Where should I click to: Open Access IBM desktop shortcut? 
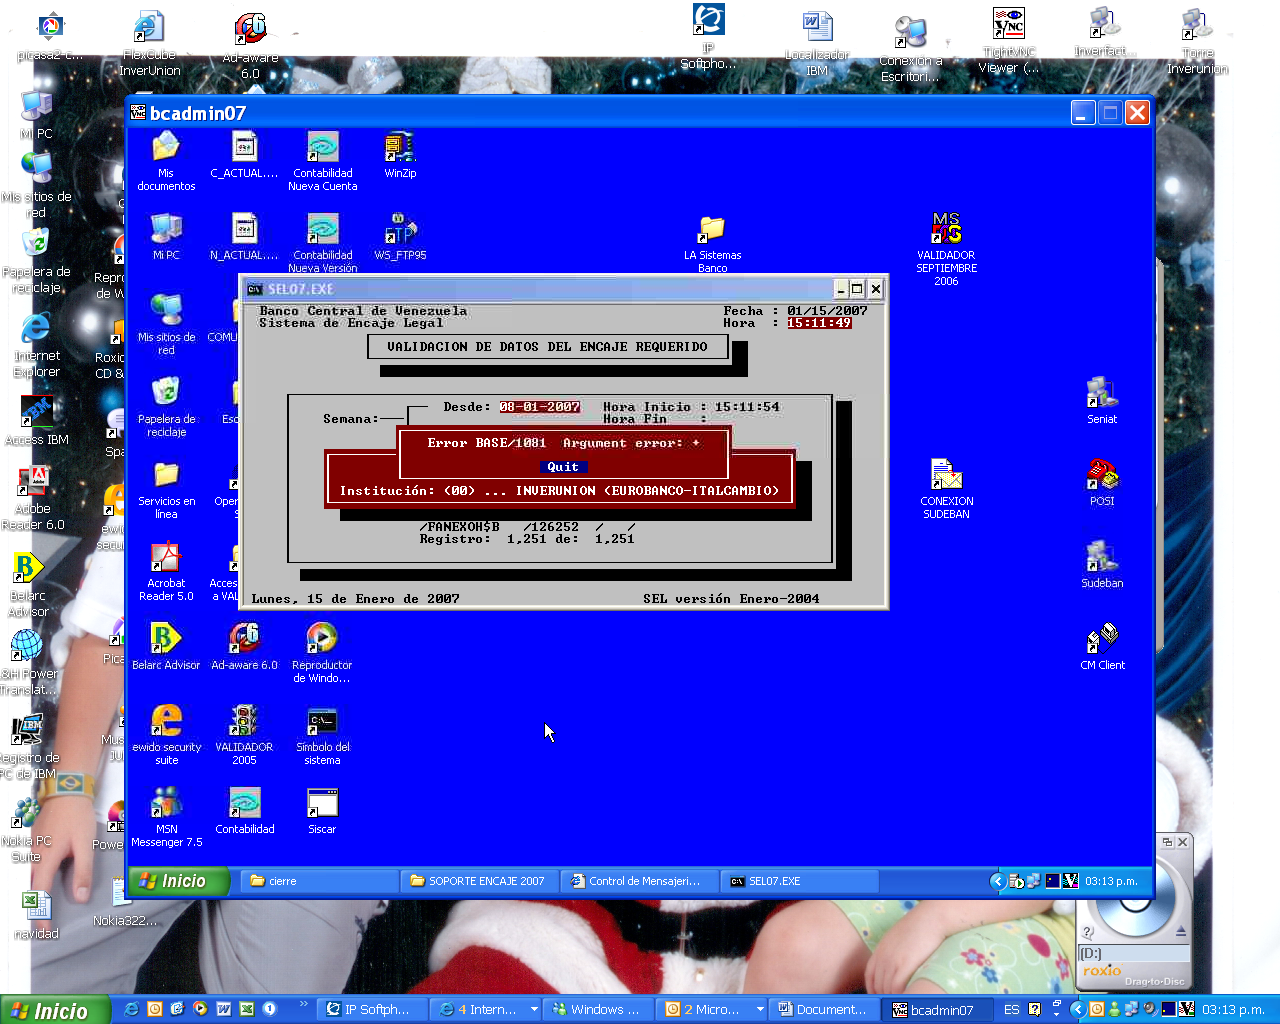pos(37,420)
